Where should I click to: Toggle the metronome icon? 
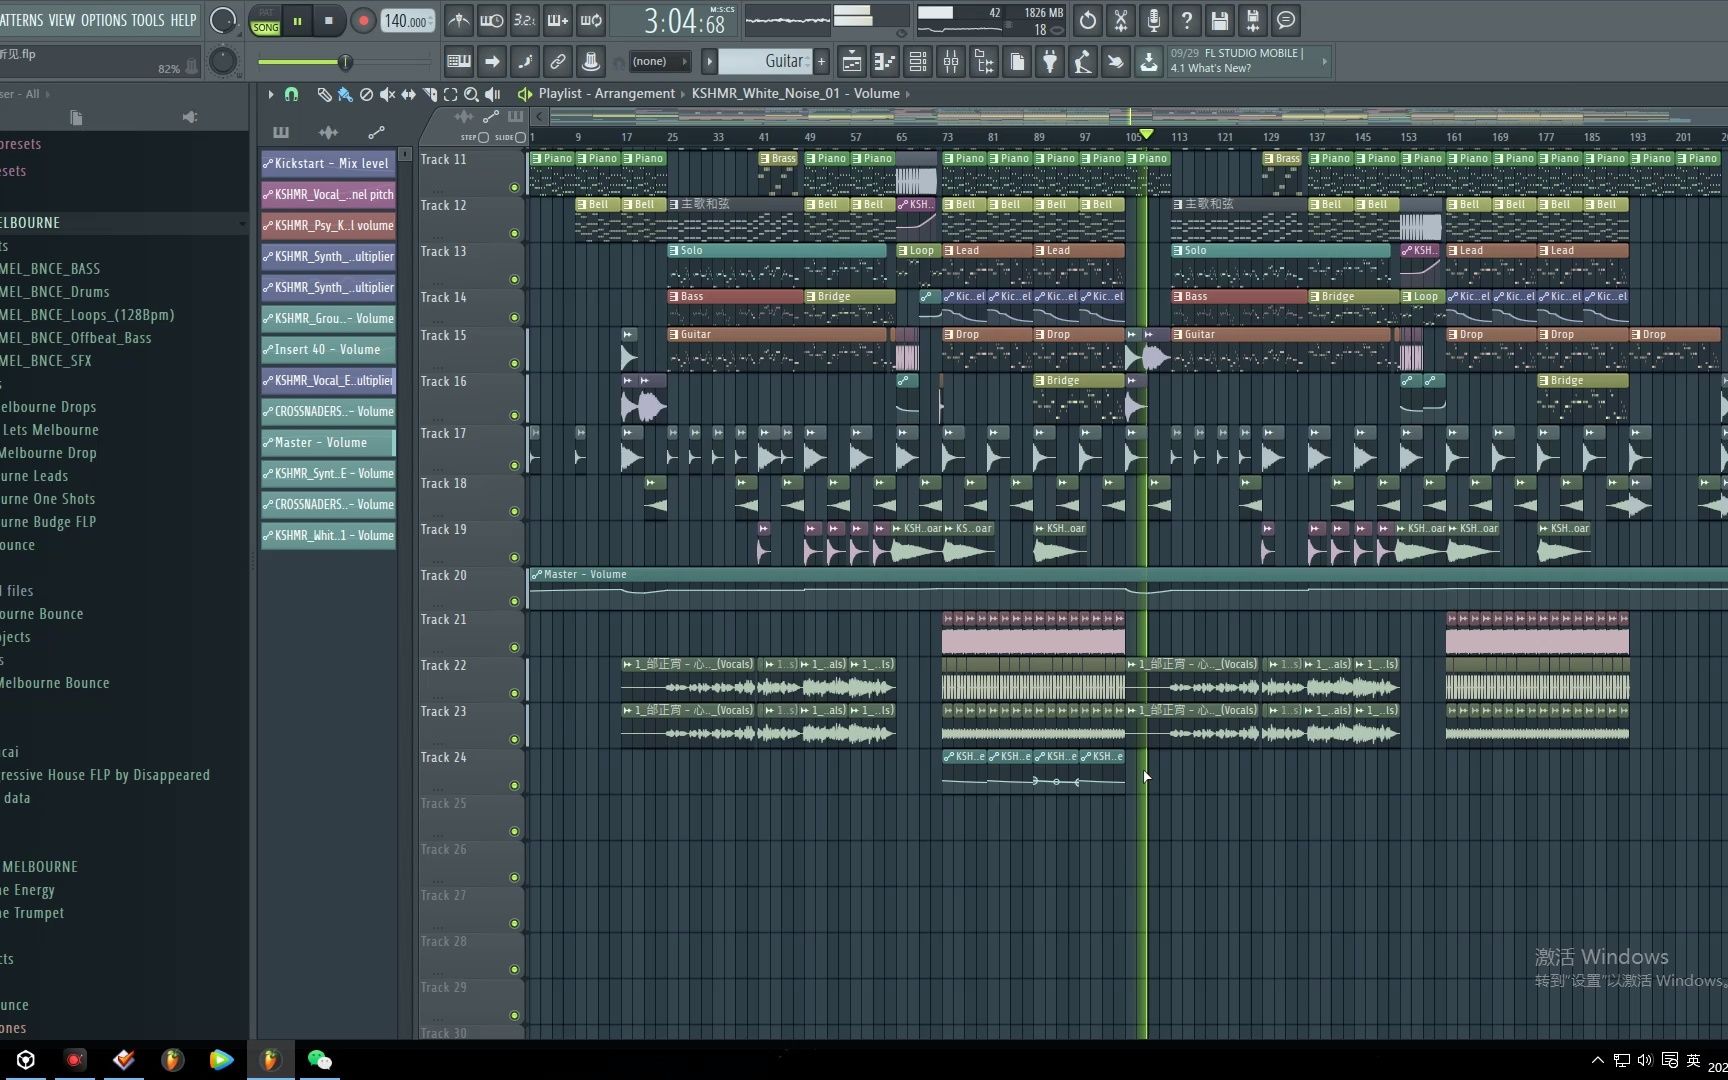coord(458,20)
